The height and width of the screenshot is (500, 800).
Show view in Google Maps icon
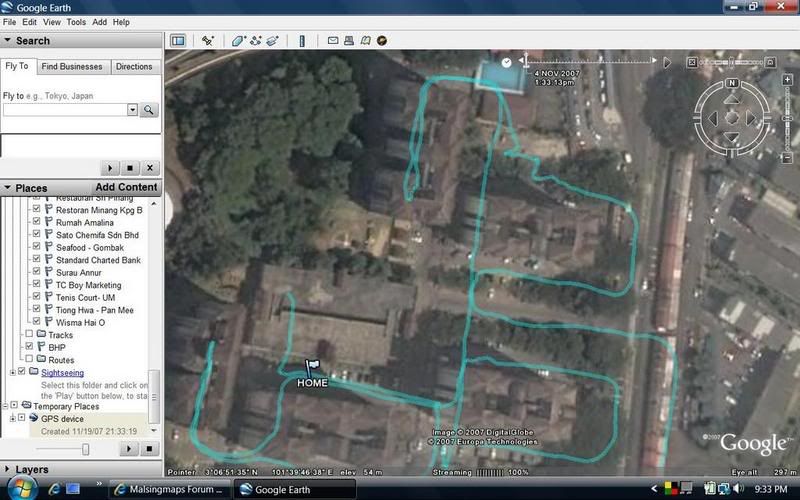point(365,40)
